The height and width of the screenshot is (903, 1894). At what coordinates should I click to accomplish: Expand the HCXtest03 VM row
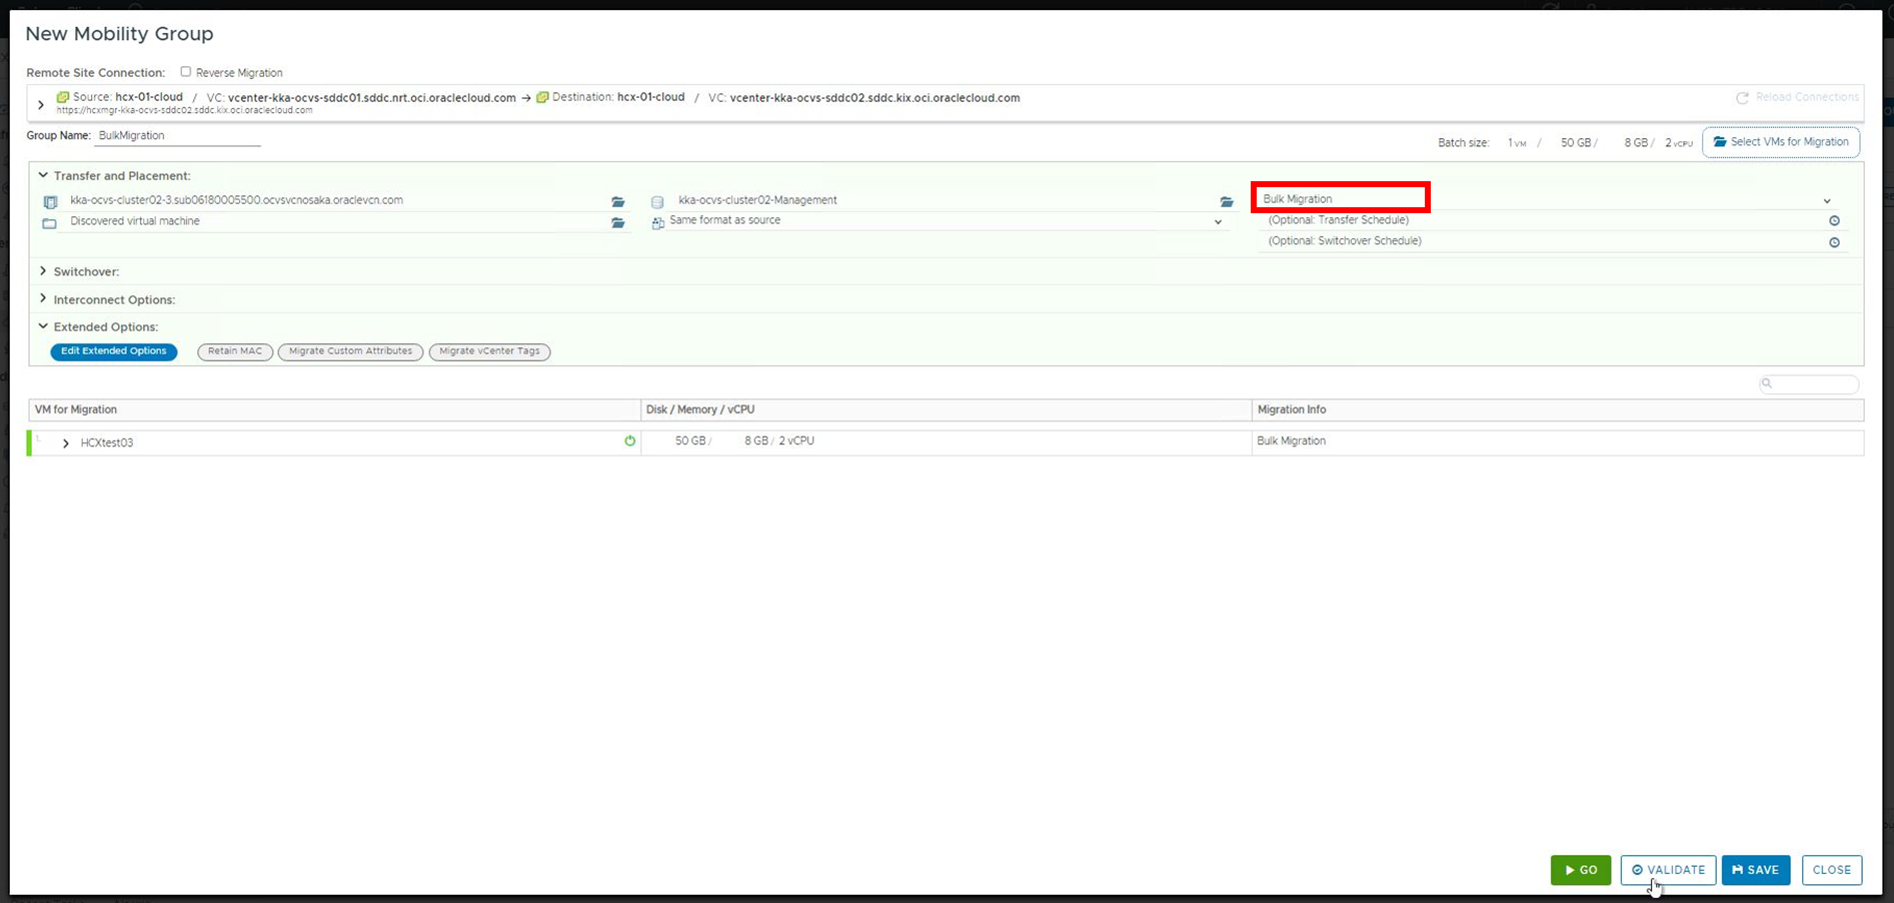[66, 443]
